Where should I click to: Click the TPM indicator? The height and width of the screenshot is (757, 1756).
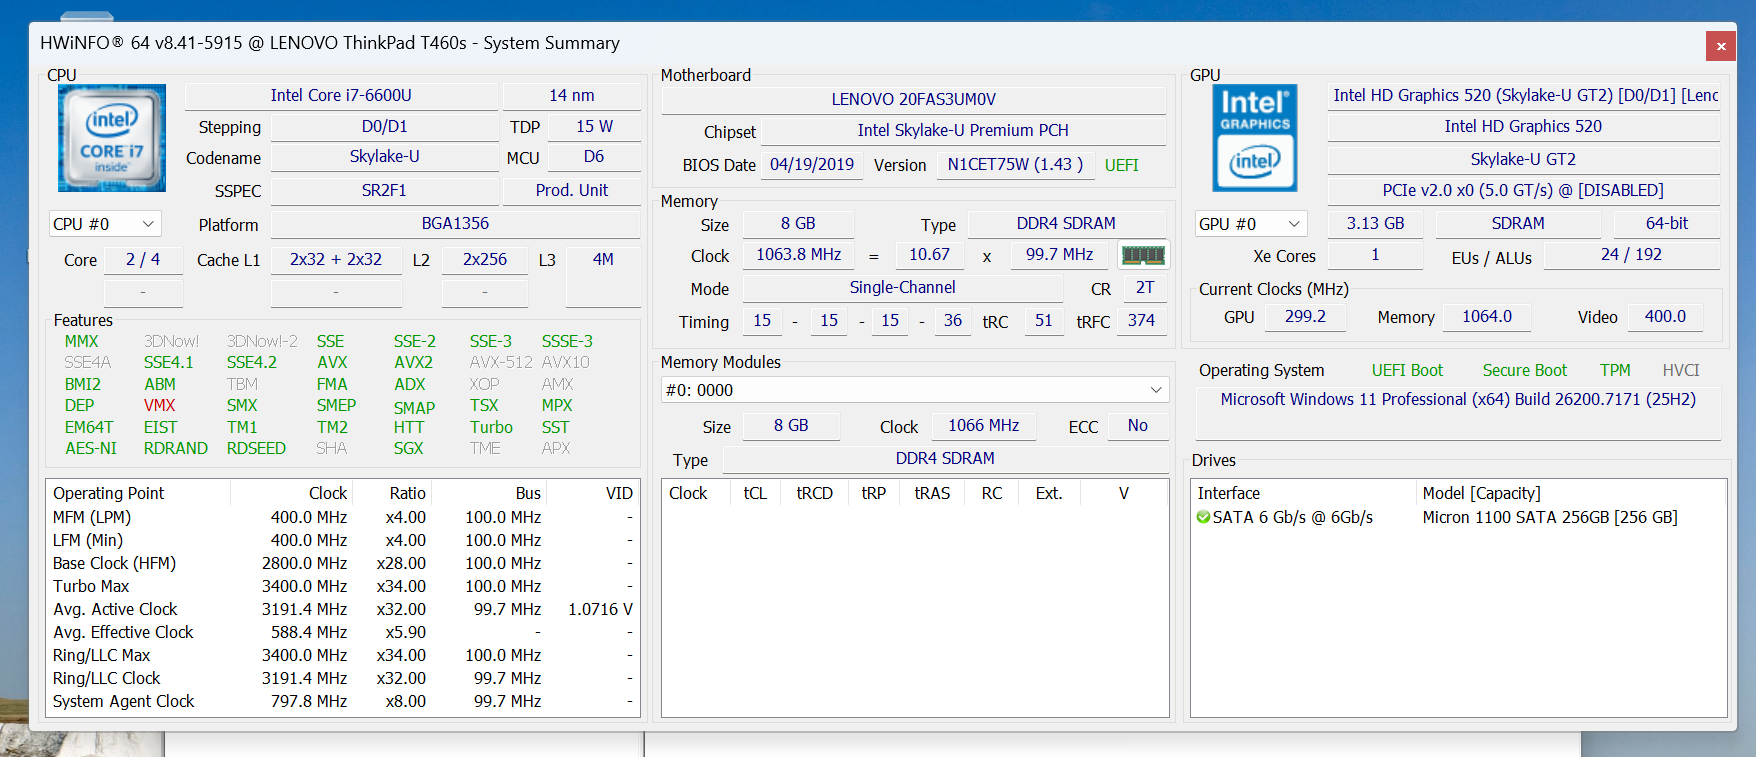1615,370
